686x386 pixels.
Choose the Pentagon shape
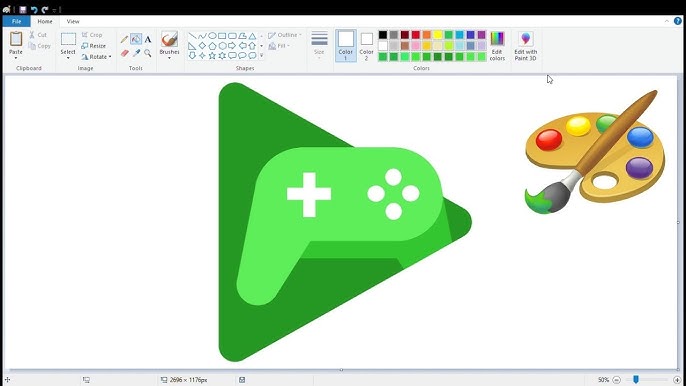[212, 46]
